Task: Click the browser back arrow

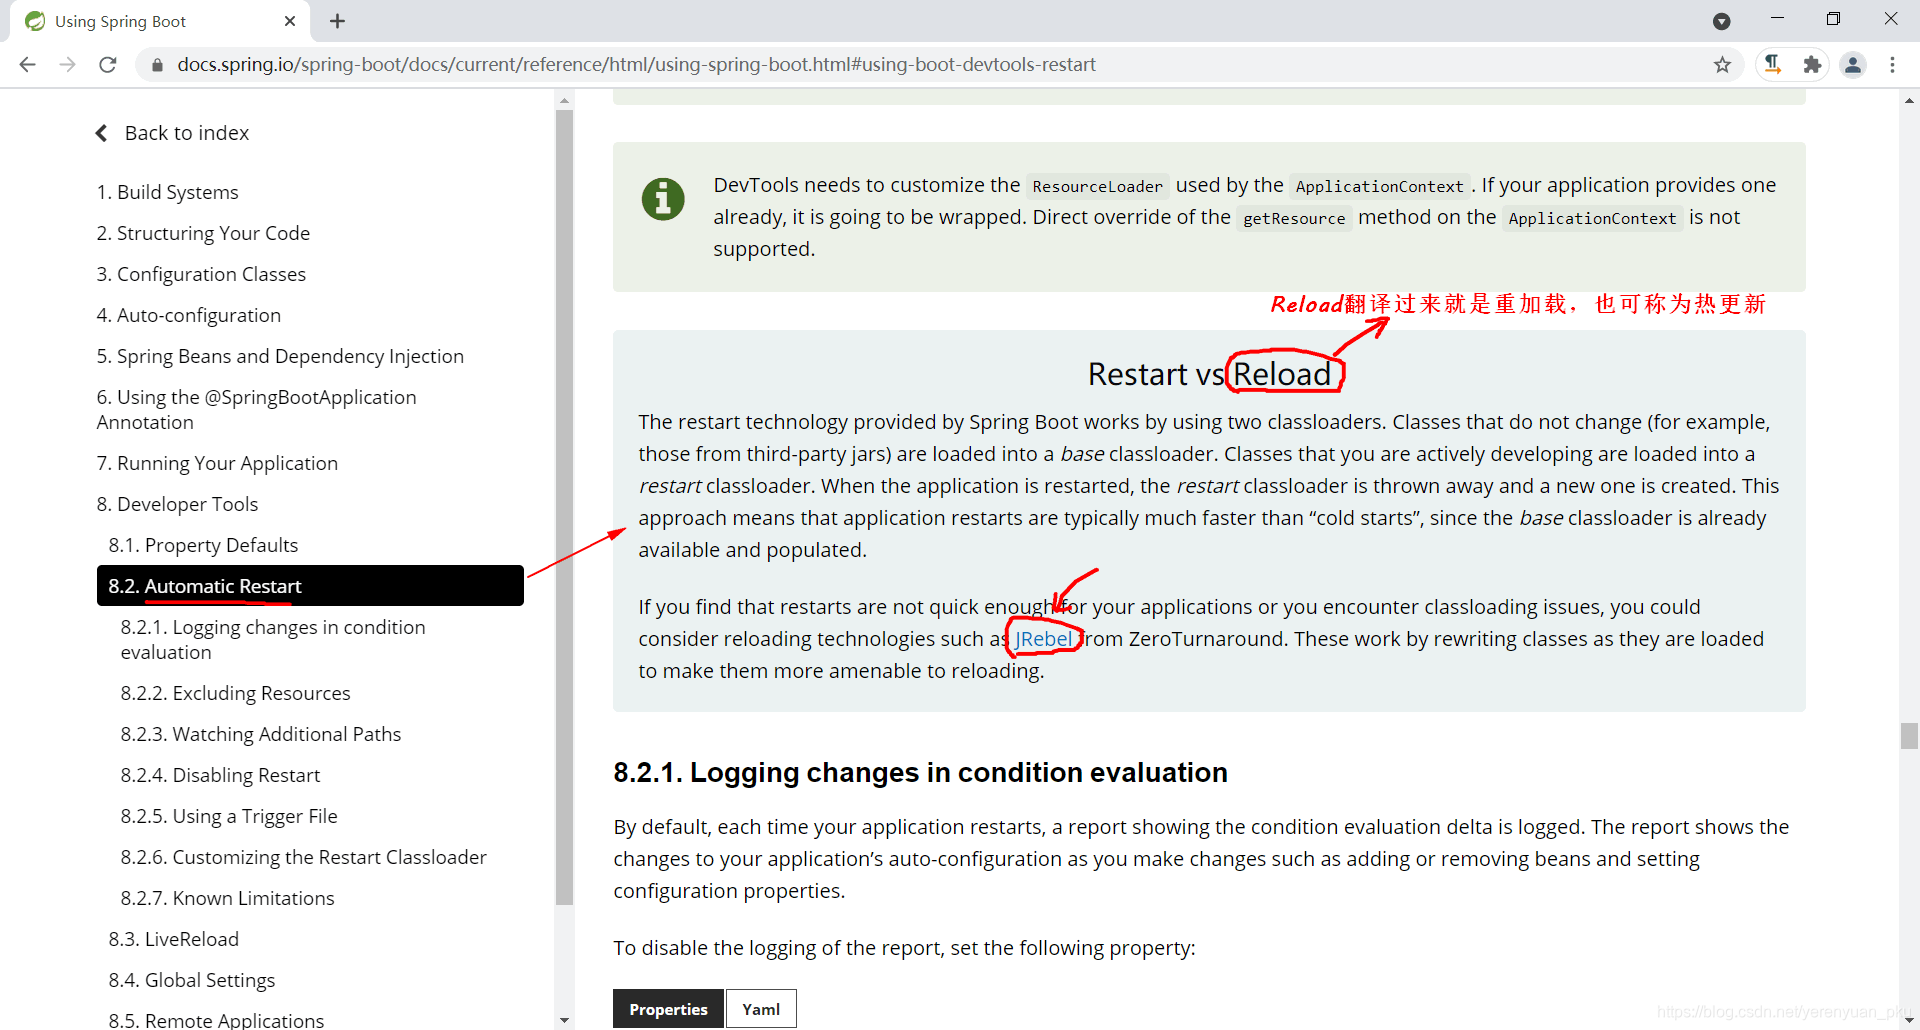Action: [27, 65]
